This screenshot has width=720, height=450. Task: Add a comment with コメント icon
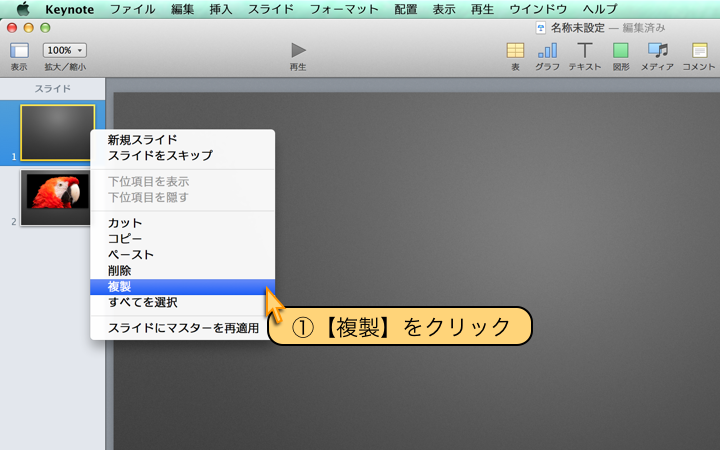(x=699, y=50)
